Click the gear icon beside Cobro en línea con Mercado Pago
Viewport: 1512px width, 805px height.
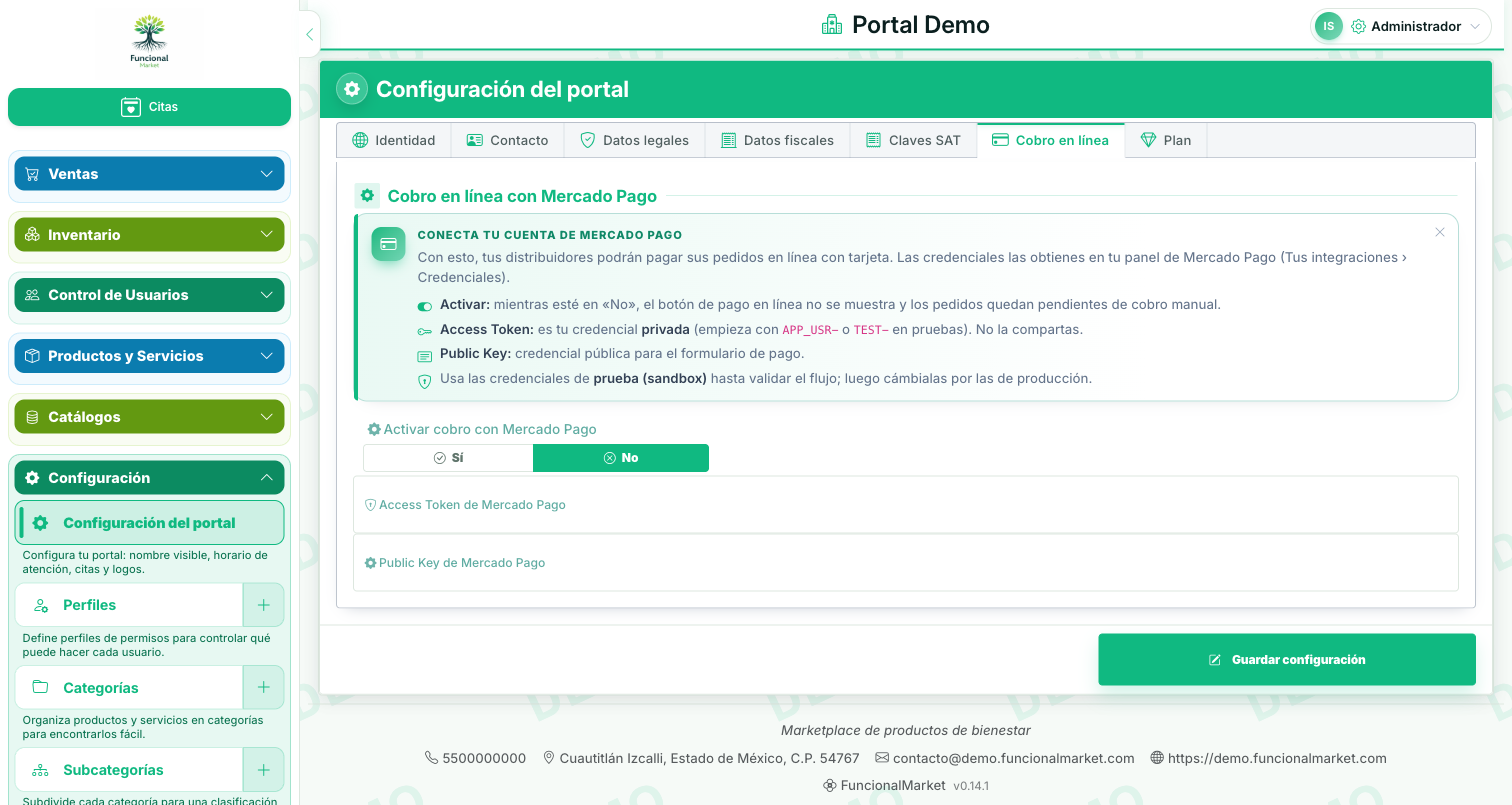pos(367,196)
